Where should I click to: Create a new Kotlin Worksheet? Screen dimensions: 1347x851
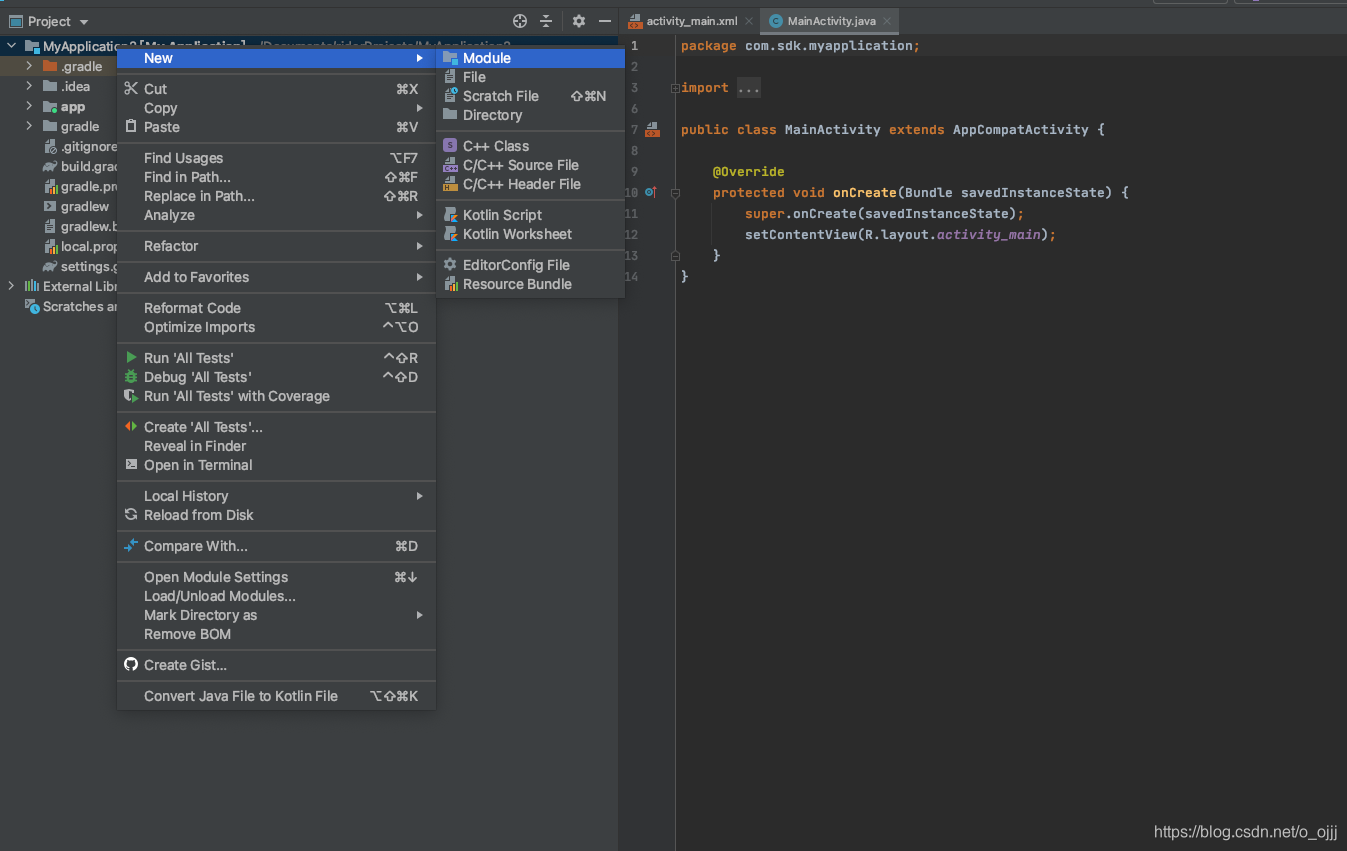click(531, 234)
